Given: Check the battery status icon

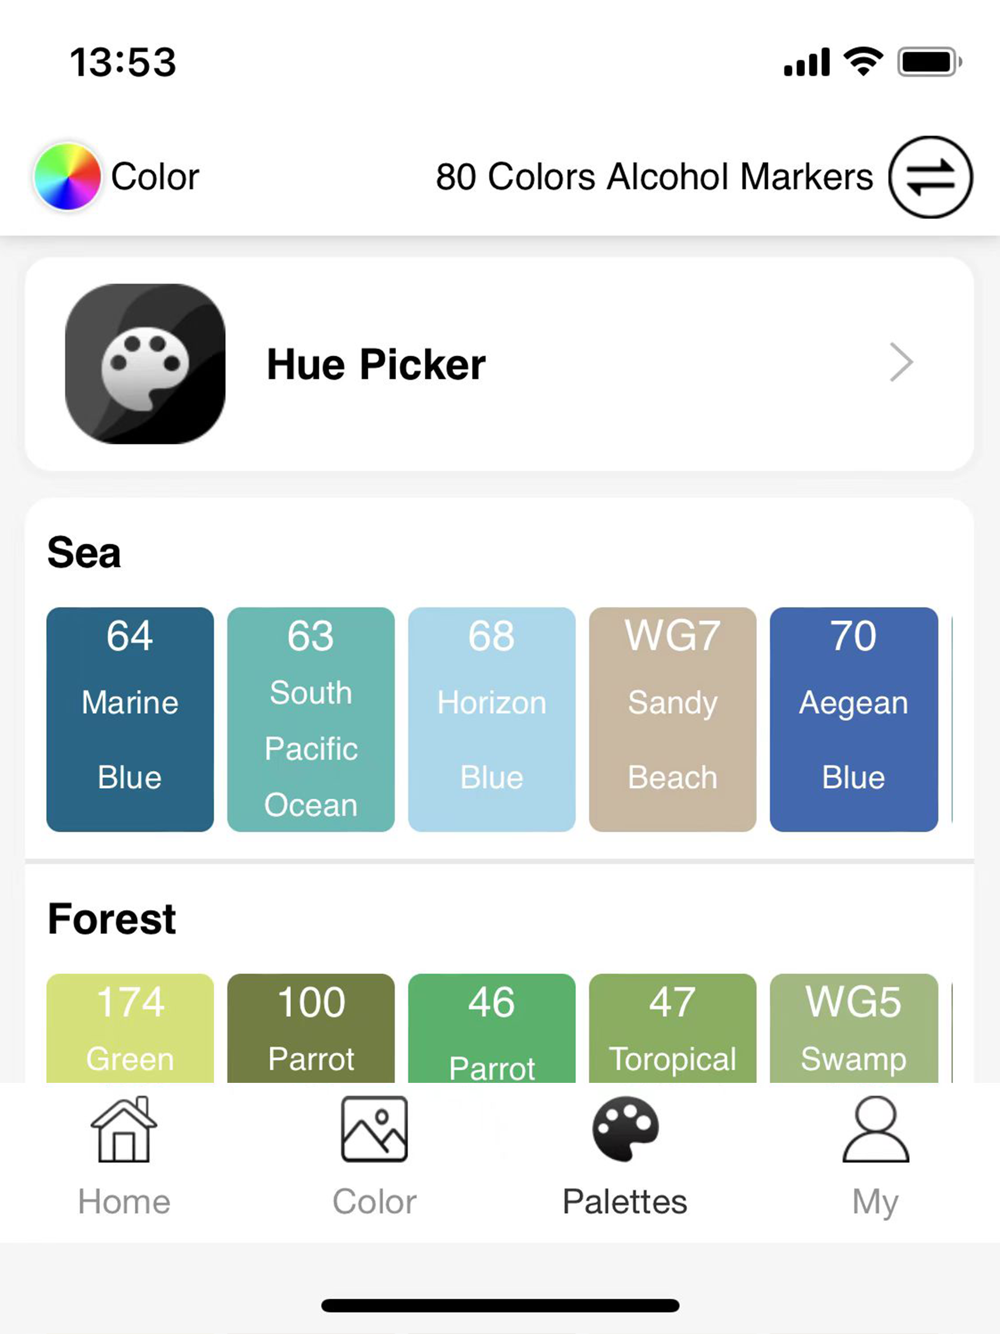Looking at the screenshot, I should [x=929, y=62].
